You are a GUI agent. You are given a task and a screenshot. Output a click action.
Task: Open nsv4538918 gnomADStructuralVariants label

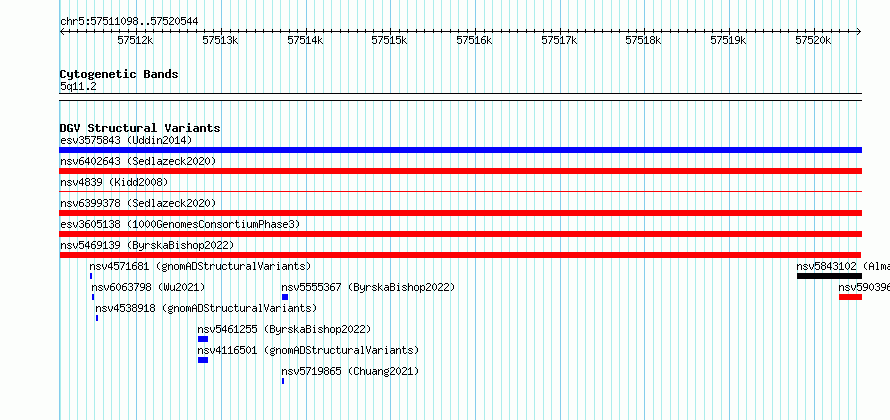pos(206,308)
